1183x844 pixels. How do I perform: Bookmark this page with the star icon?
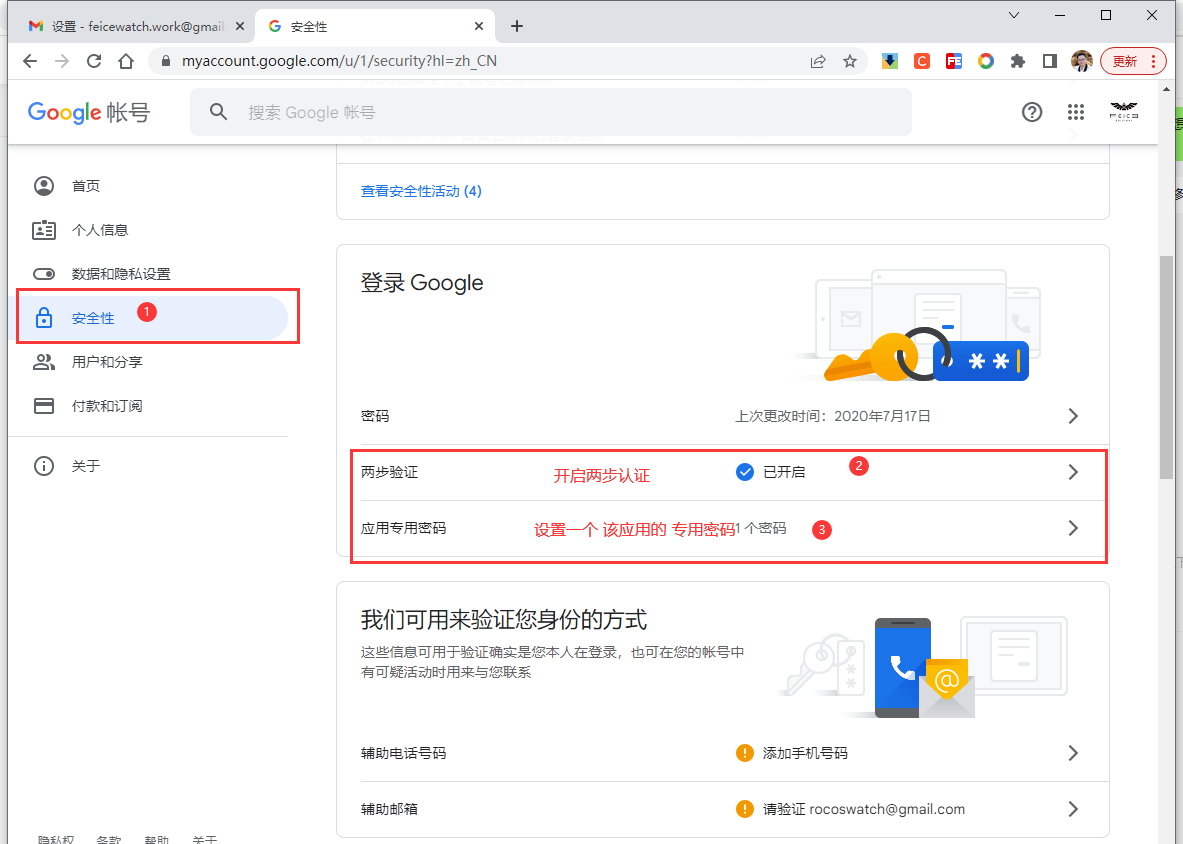[850, 61]
